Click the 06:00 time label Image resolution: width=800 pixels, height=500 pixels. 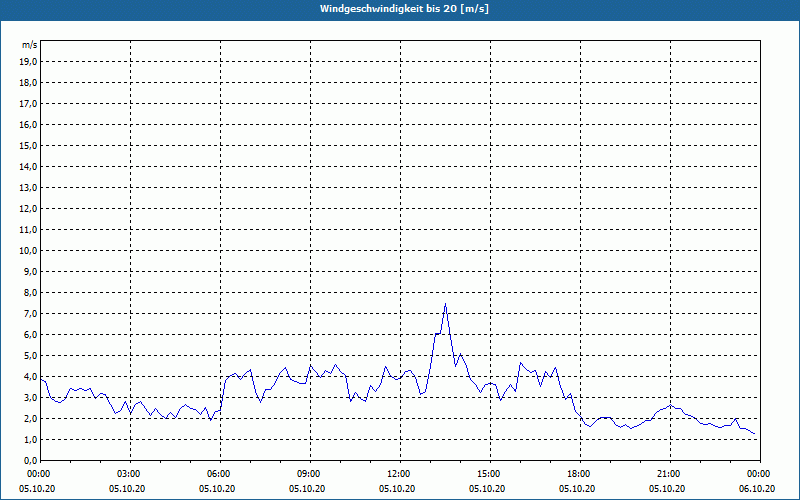click(x=219, y=474)
